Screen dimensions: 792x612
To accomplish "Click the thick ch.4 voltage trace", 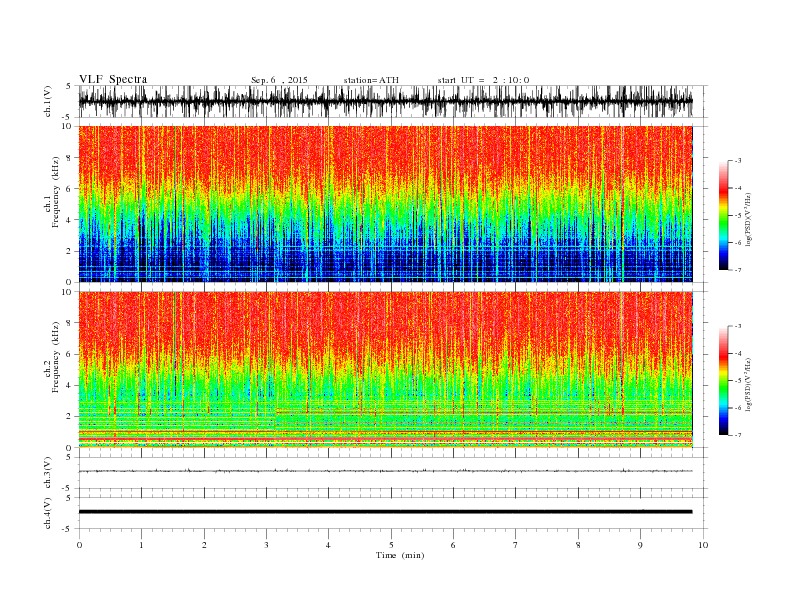I will (385, 512).
